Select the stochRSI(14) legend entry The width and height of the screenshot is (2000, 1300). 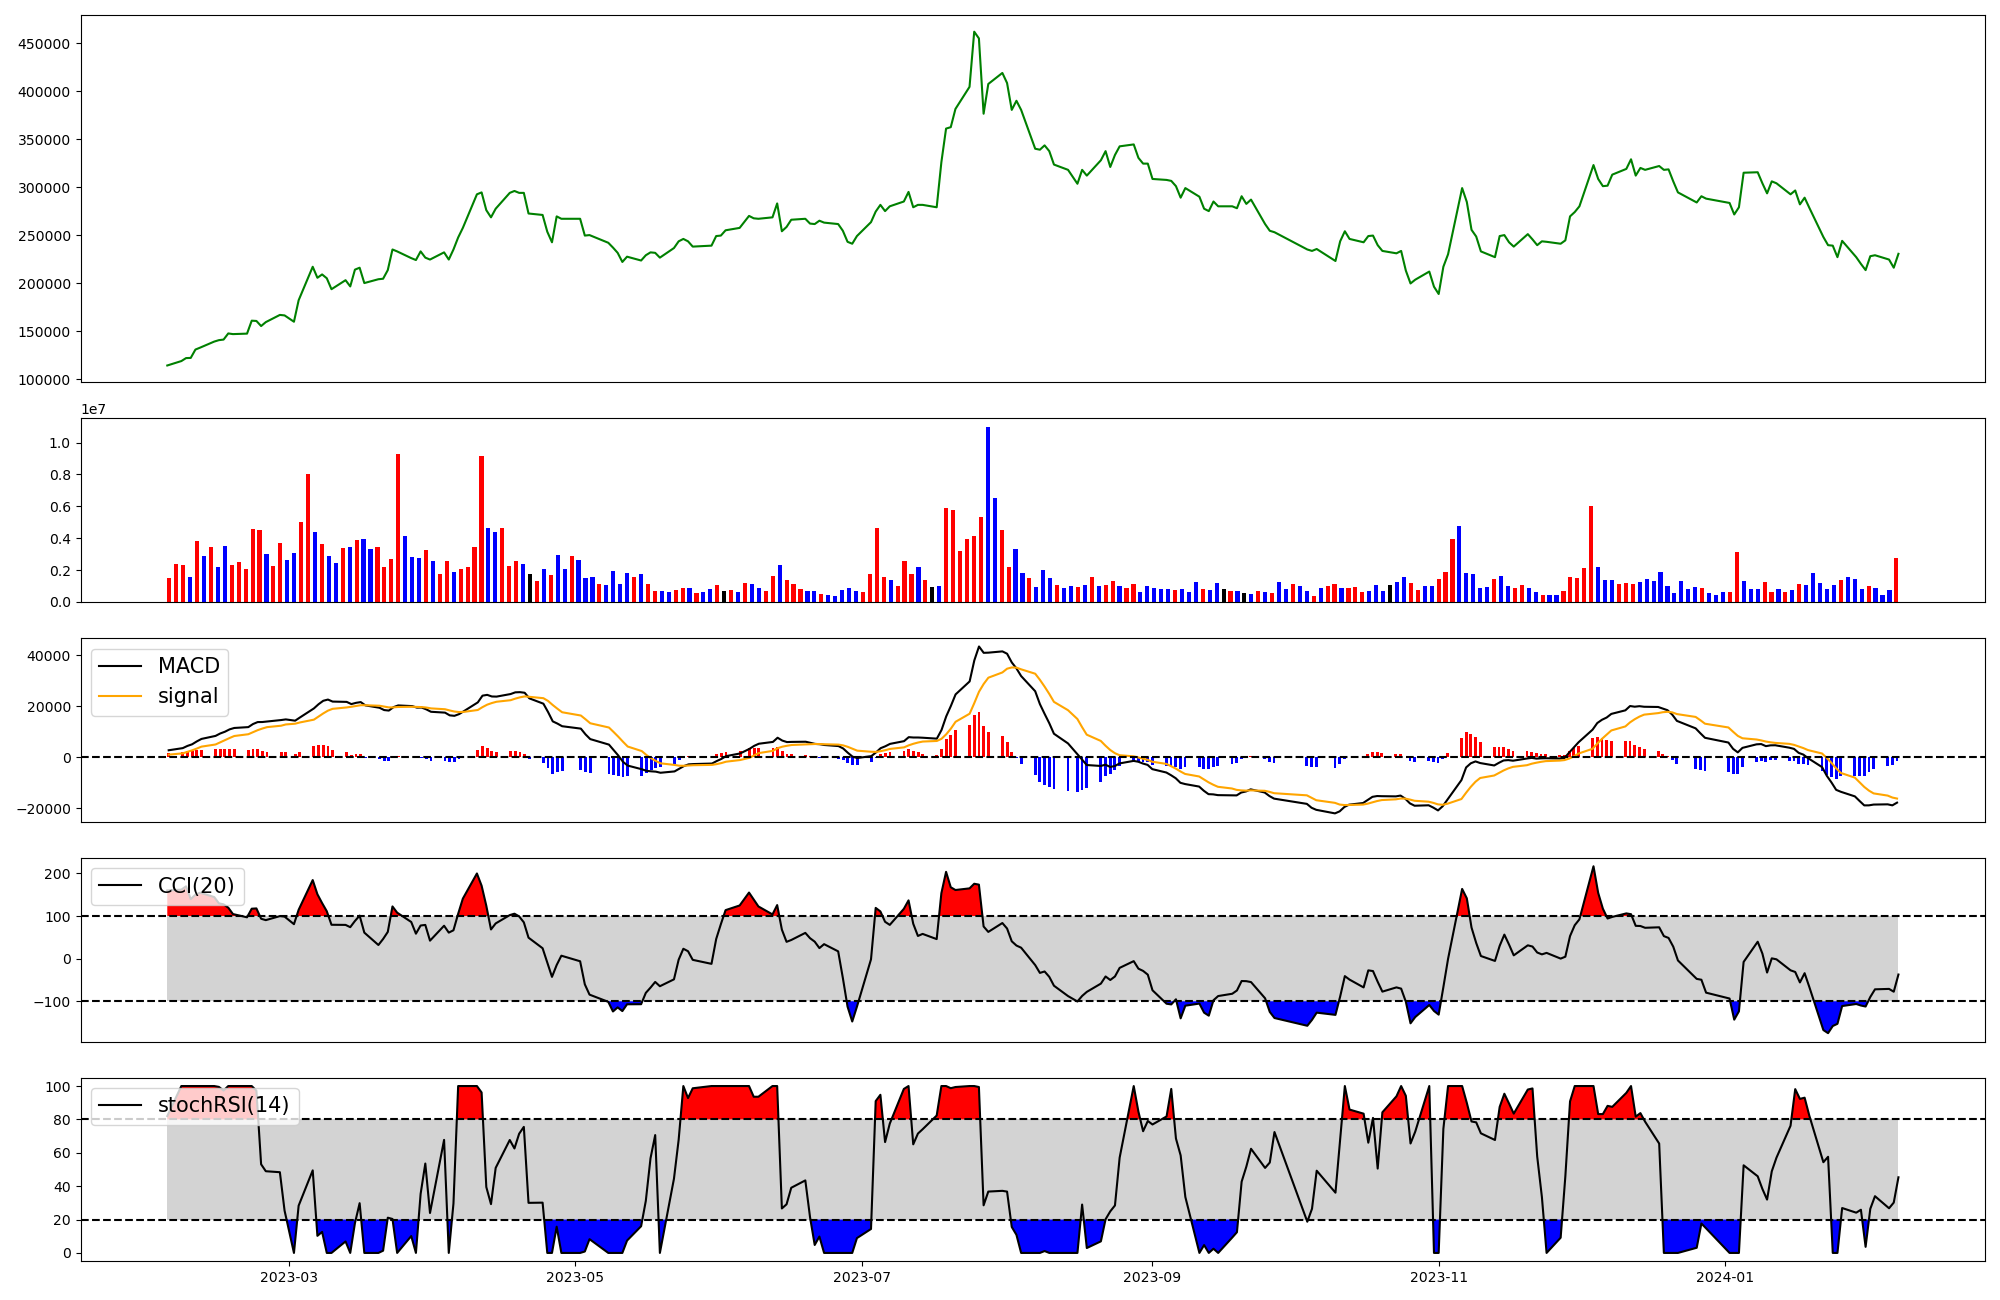[x=222, y=1105]
